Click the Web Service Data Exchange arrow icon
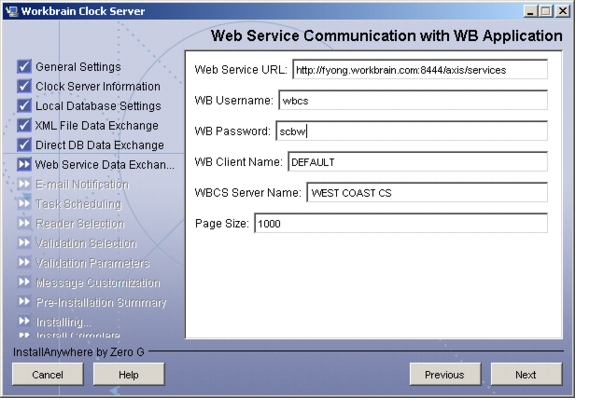591x415 pixels. click(24, 164)
